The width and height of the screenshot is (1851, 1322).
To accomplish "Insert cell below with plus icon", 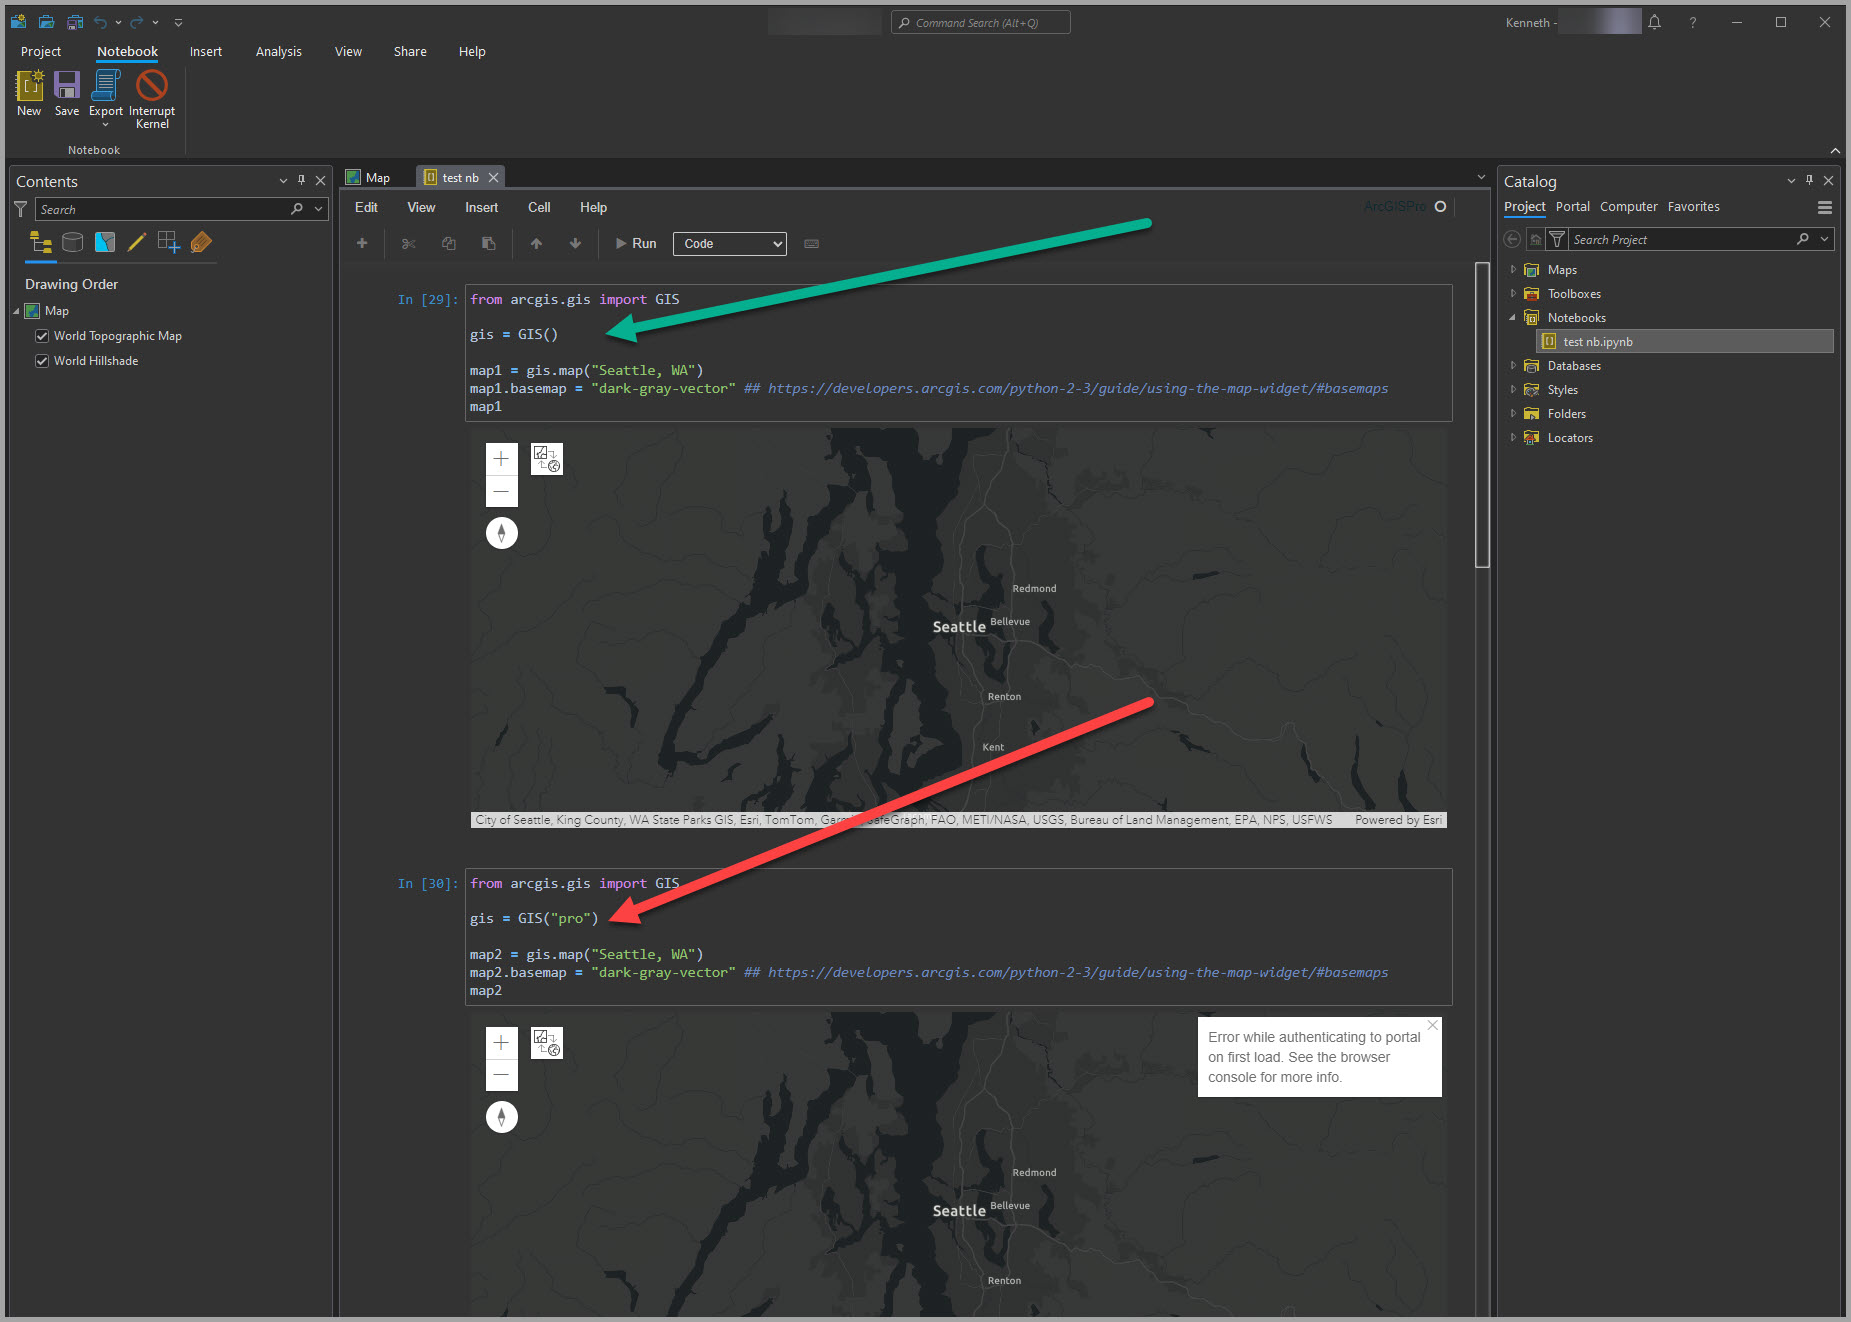I will (362, 243).
